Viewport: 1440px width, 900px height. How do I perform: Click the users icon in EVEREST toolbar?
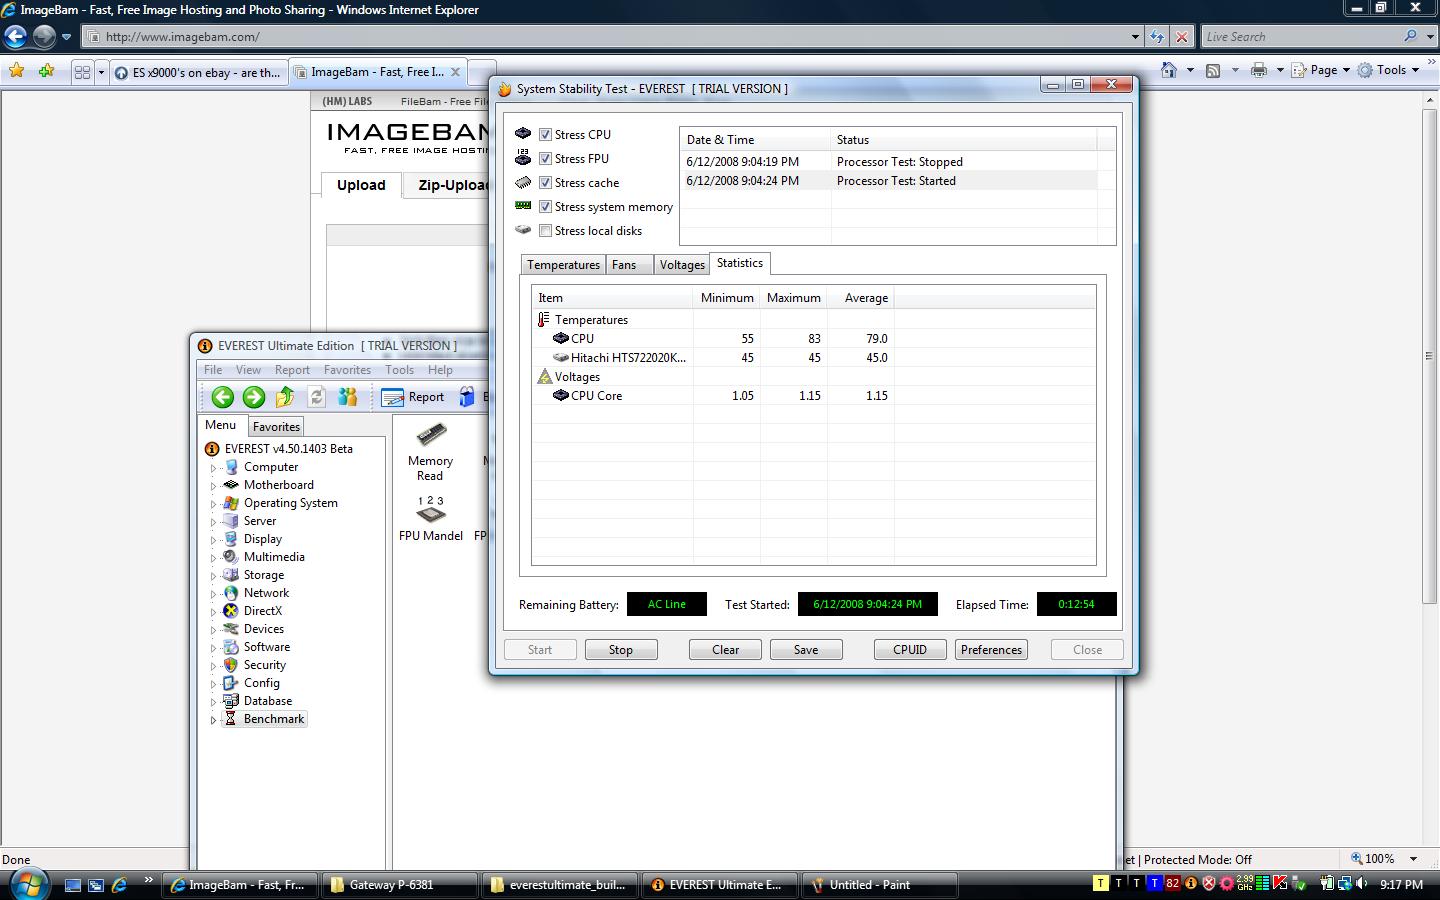point(347,397)
